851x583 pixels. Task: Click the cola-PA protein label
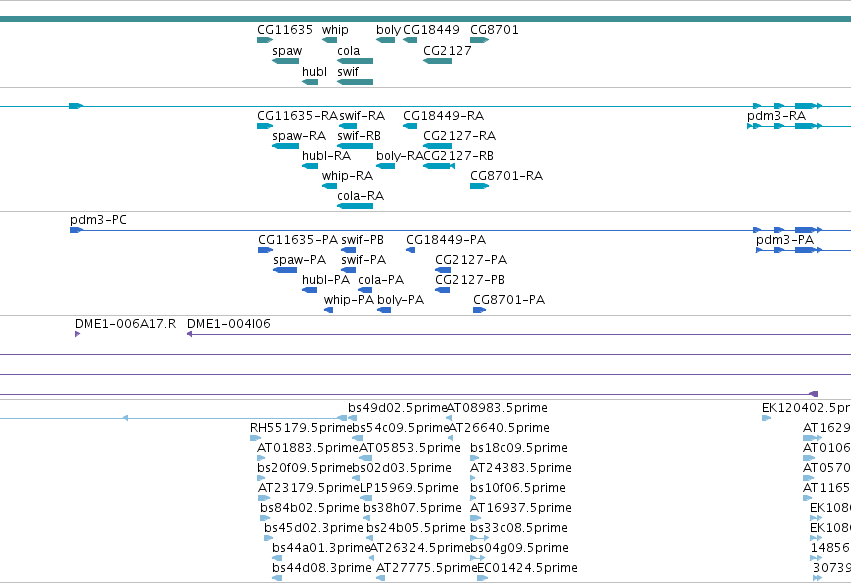[381, 280]
